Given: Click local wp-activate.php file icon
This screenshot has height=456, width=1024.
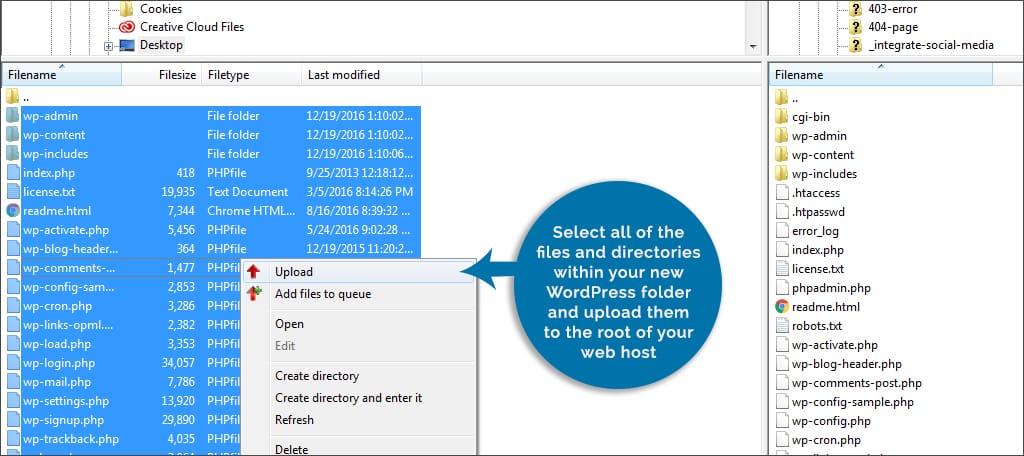Looking at the screenshot, I should 12,229.
